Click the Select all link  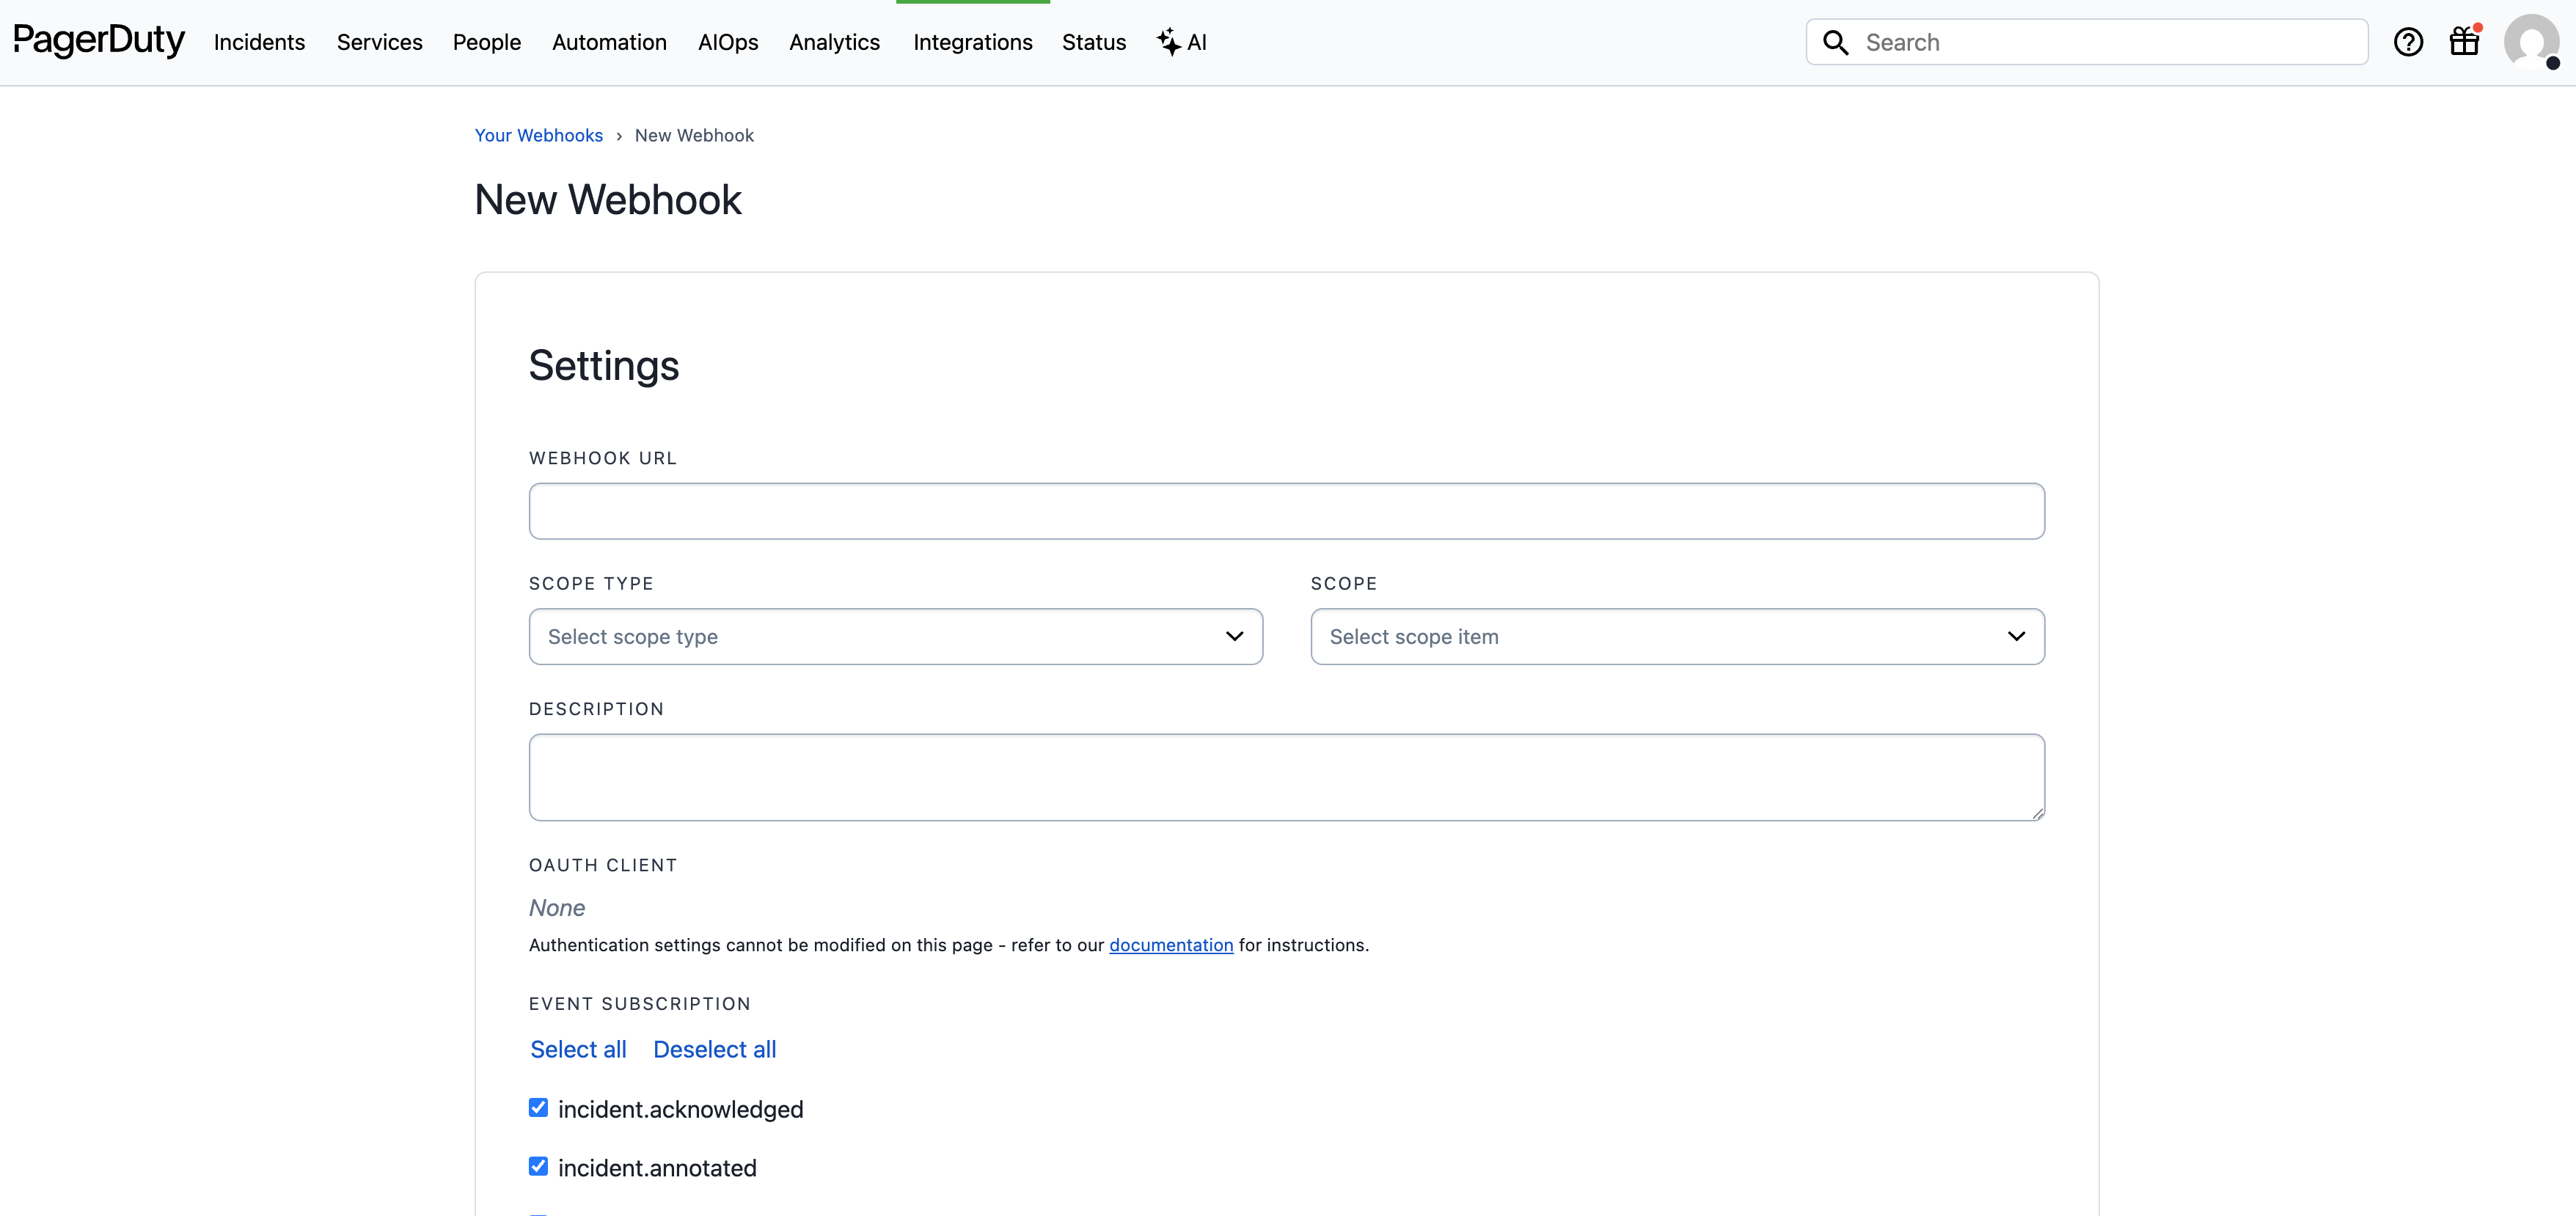(578, 1049)
